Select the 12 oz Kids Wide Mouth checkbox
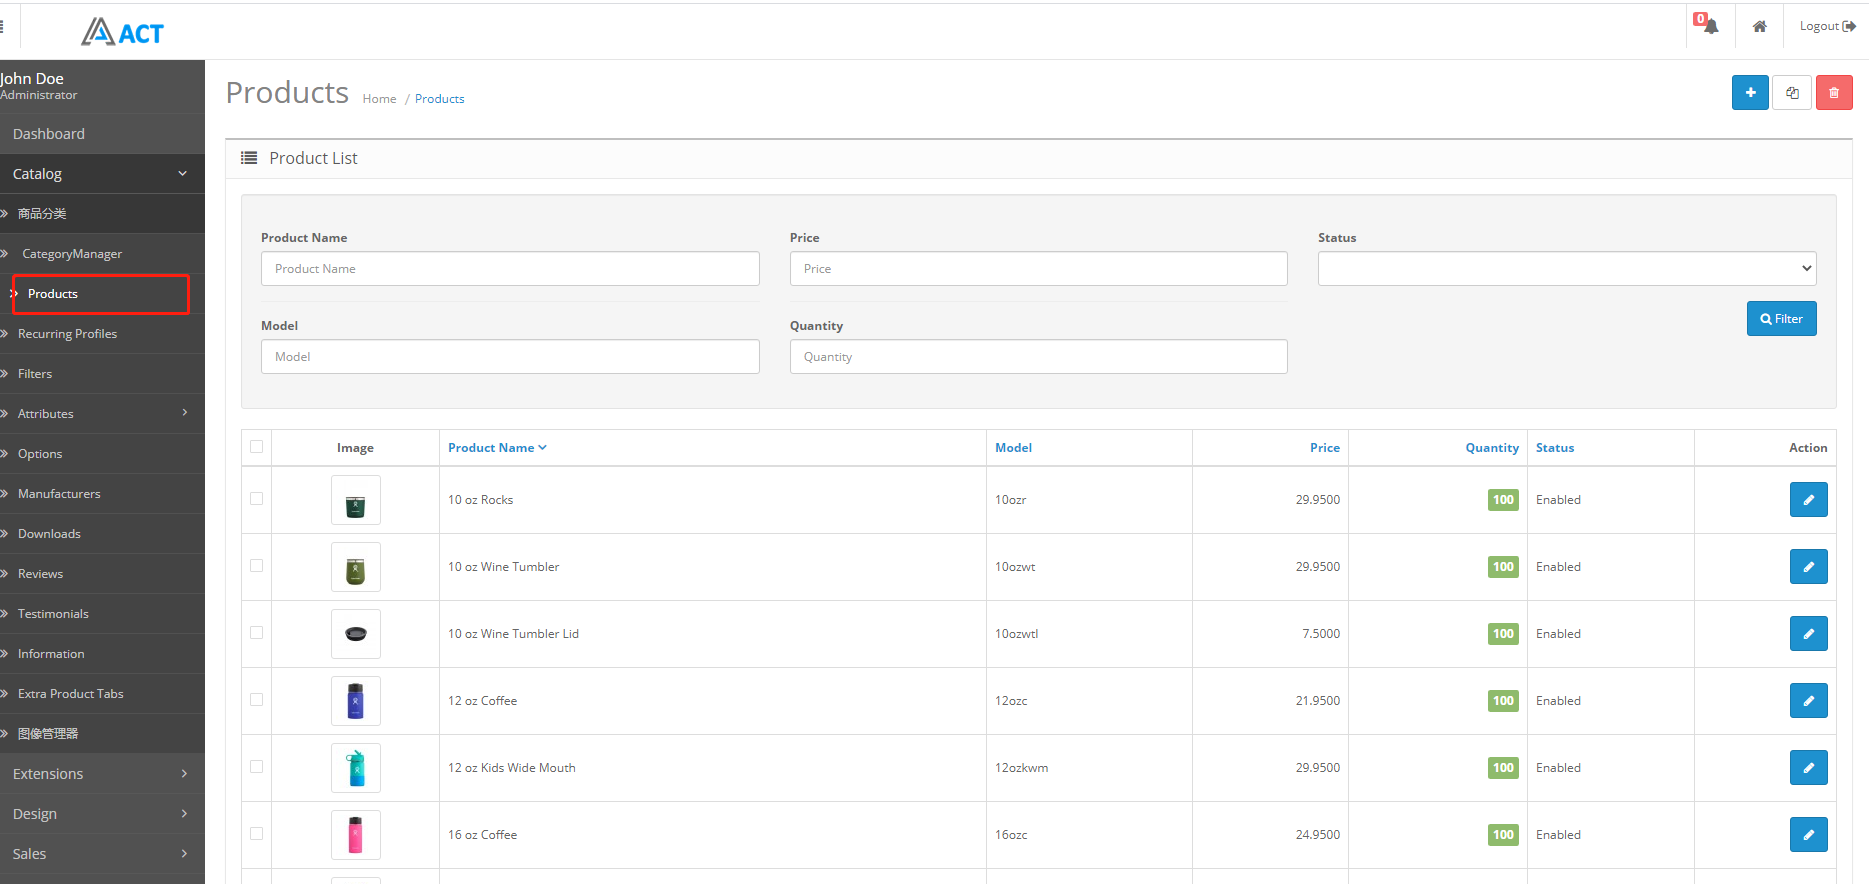Image resolution: width=1869 pixels, height=884 pixels. (x=257, y=767)
